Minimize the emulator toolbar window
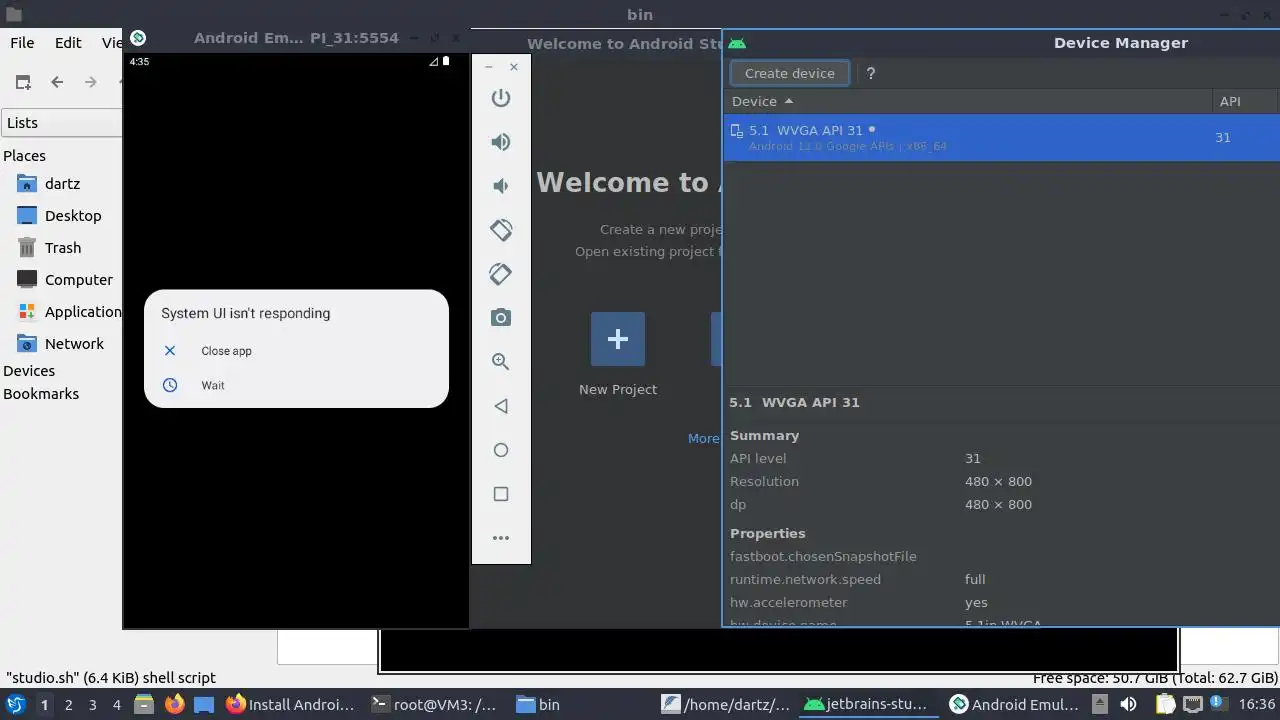Viewport: 1280px width, 720px height. [488, 67]
